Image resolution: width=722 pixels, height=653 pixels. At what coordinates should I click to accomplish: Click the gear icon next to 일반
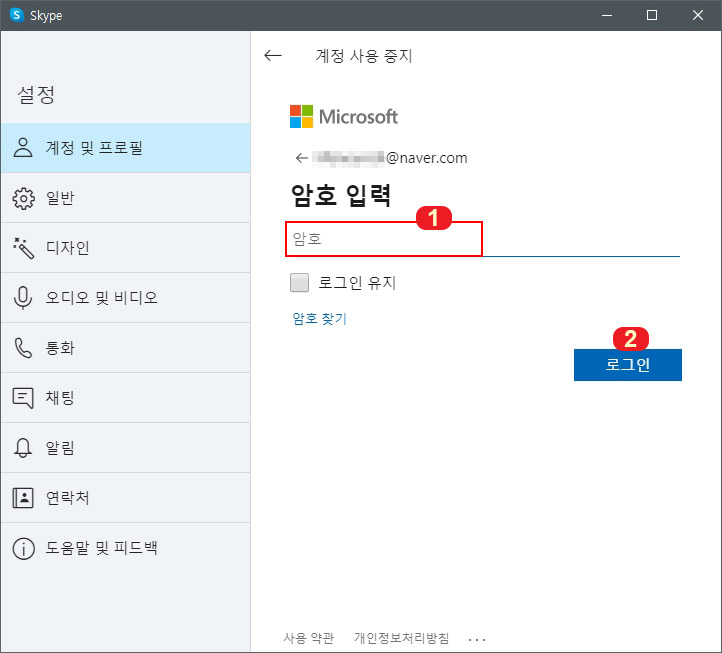(23, 198)
